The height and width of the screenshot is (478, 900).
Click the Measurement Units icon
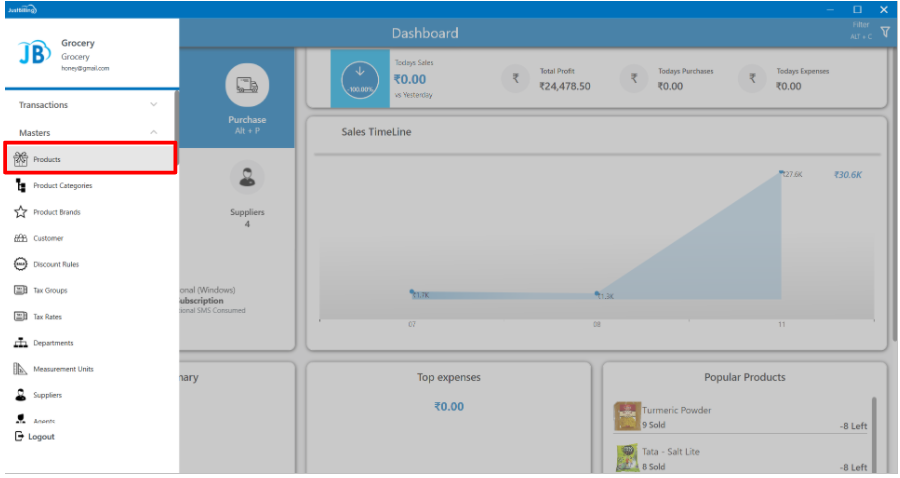21,369
